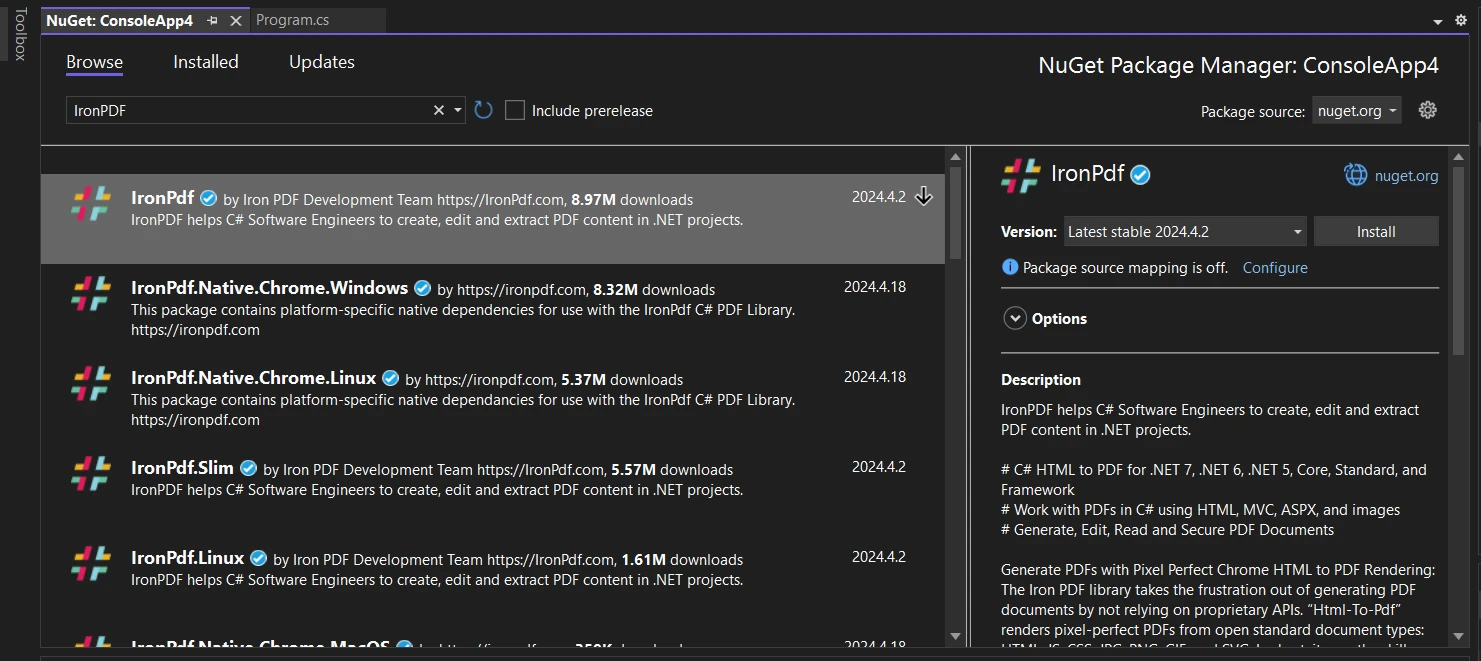Click the download arrow on the IronPdf package

click(x=924, y=197)
